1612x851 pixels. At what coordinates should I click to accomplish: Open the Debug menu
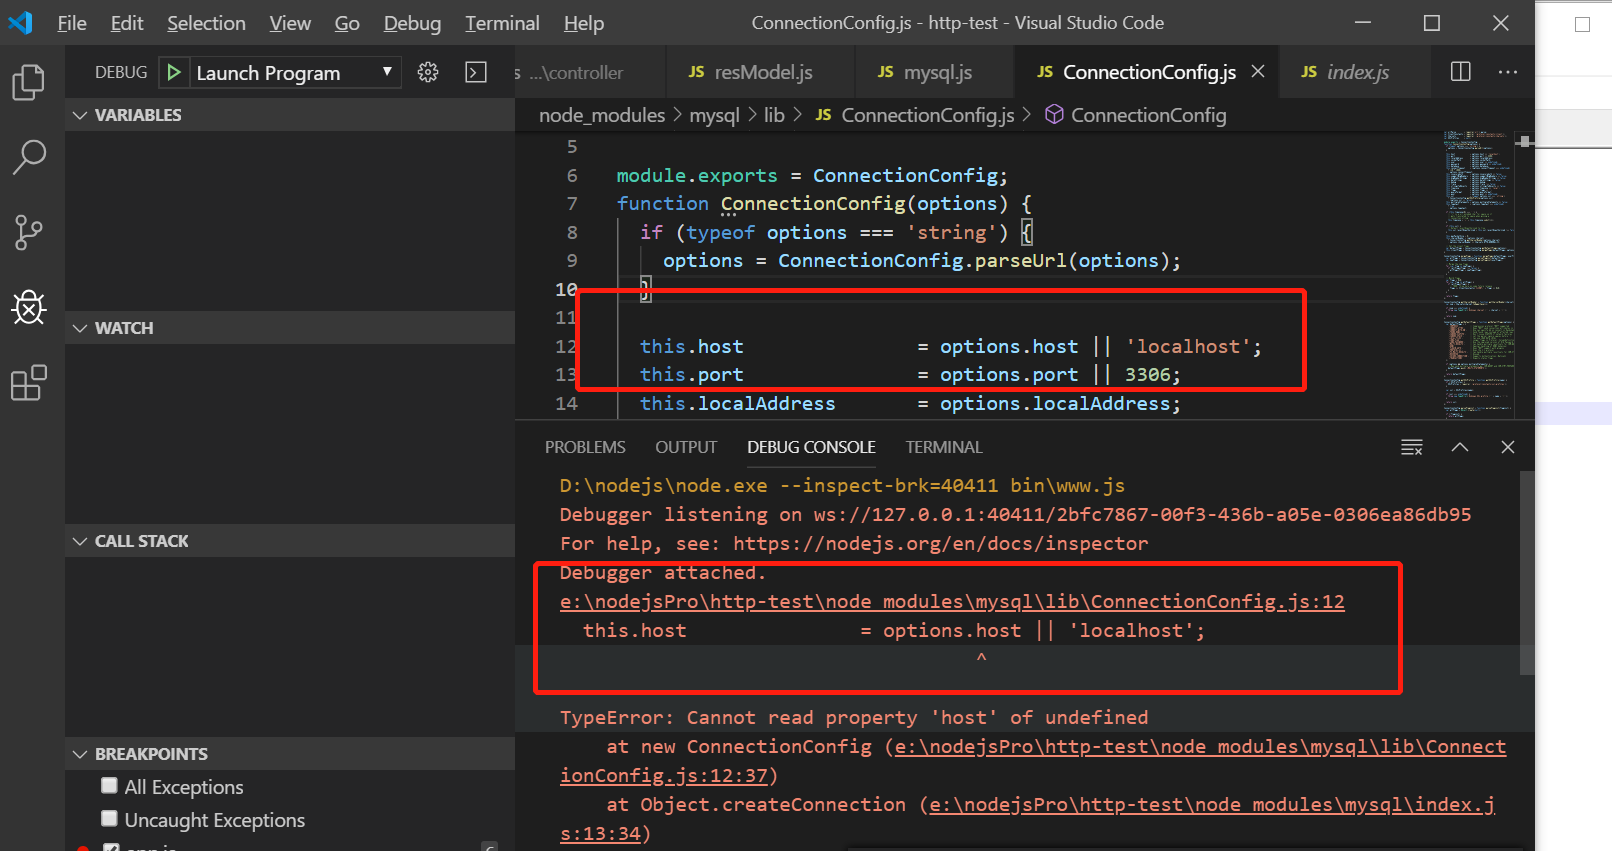[412, 22]
